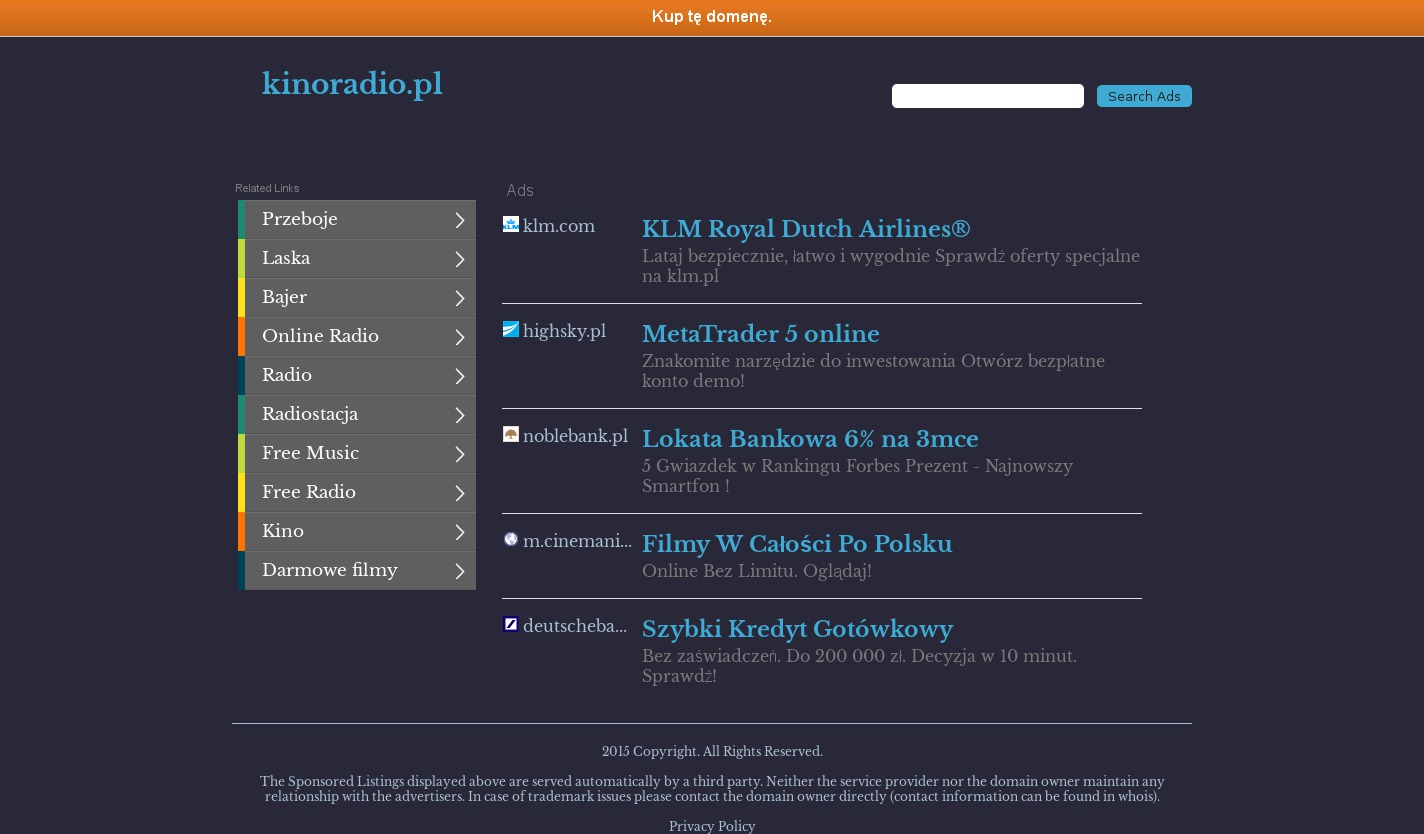The width and height of the screenshot is (1424, 834).
Task: Click the KLM favicon icon
Action: (x=510, y=225)
